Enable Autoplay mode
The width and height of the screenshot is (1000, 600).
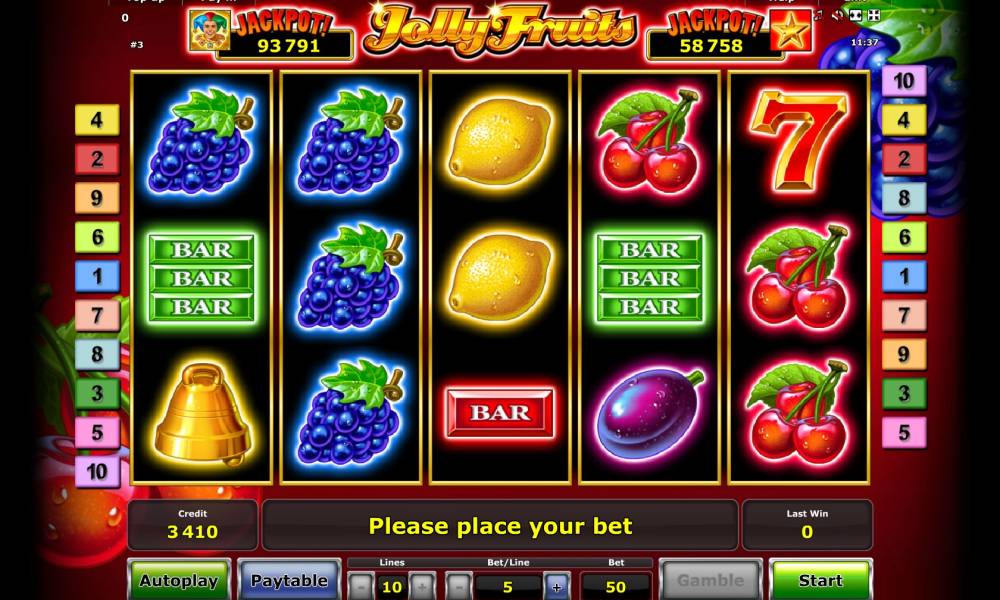coord(179,580)
